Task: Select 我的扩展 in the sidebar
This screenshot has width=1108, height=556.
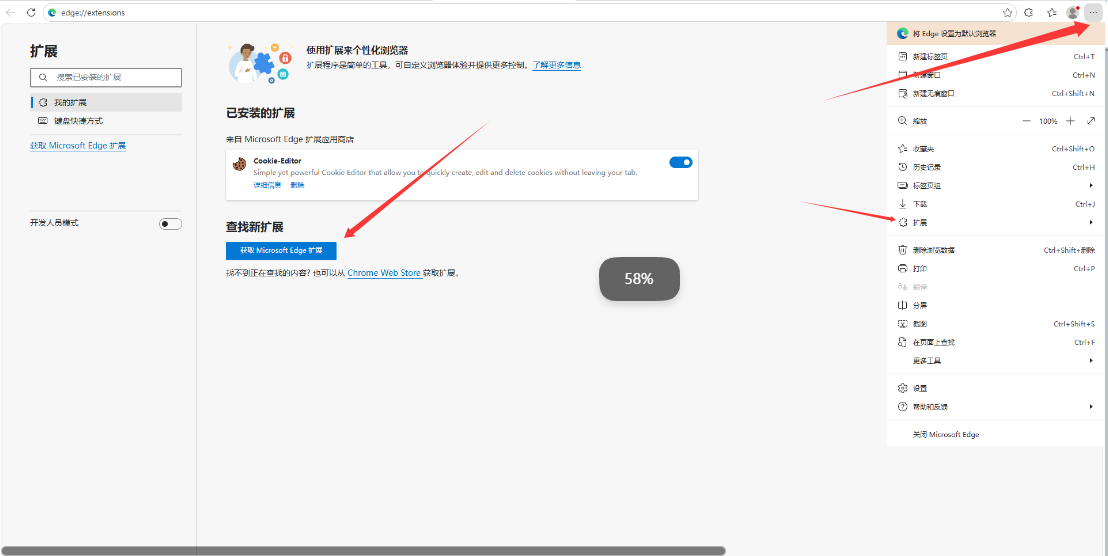Action: (x=106, y=102)
